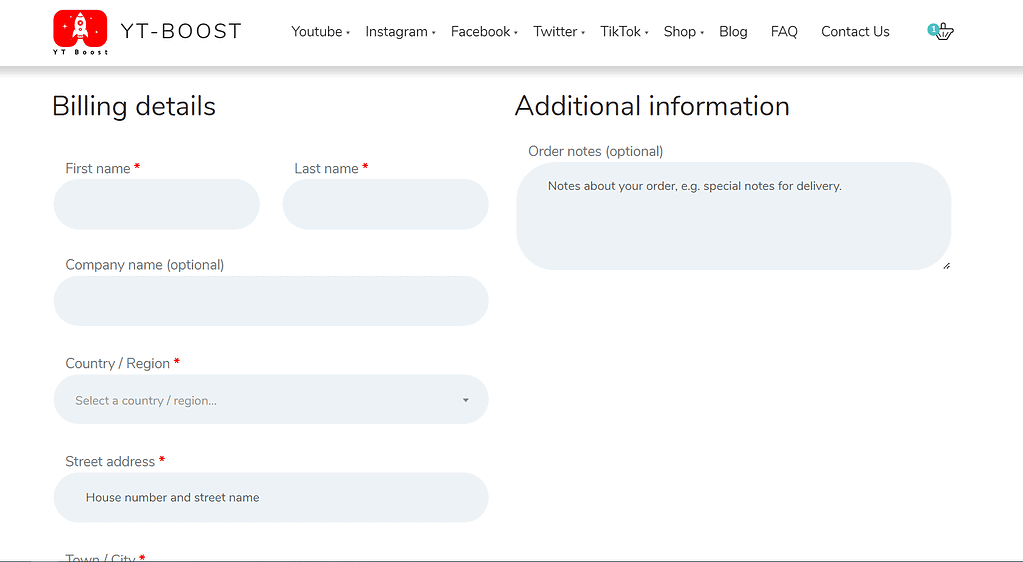Click the Company name input field
The height and width of the screenshot is (562, 1023).
click(x=271, y=301)
